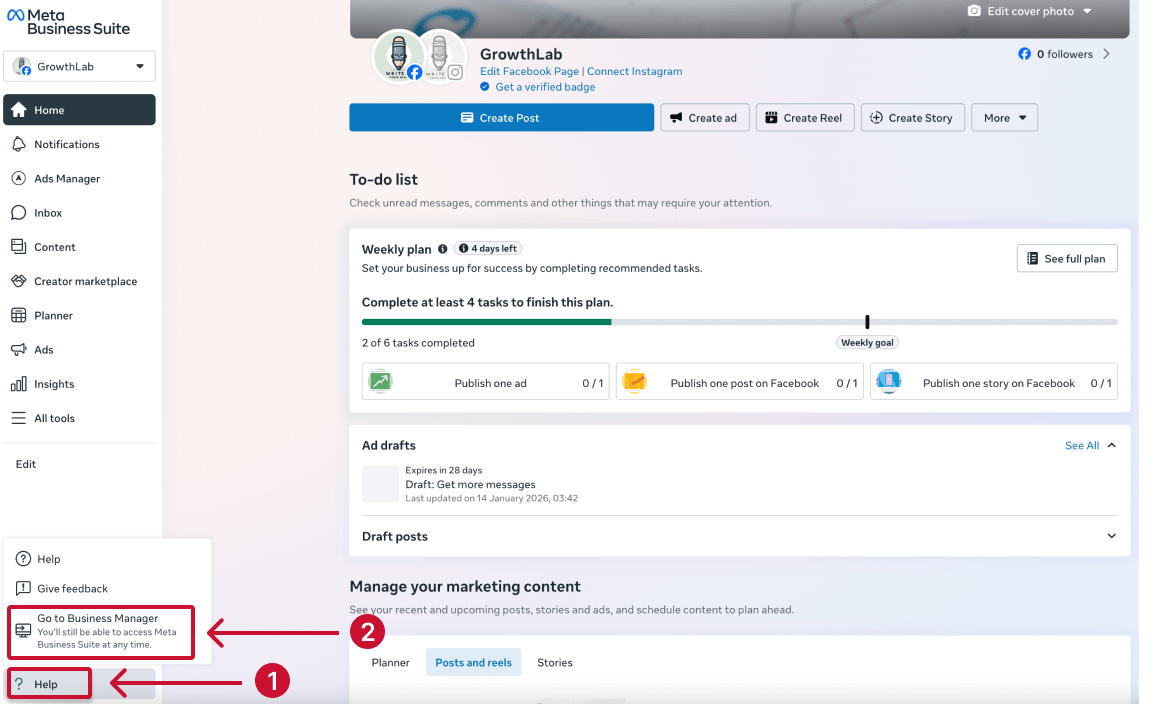Click the Facebook page profile picture
This screenshot has height=704, width=1153.
399,57
